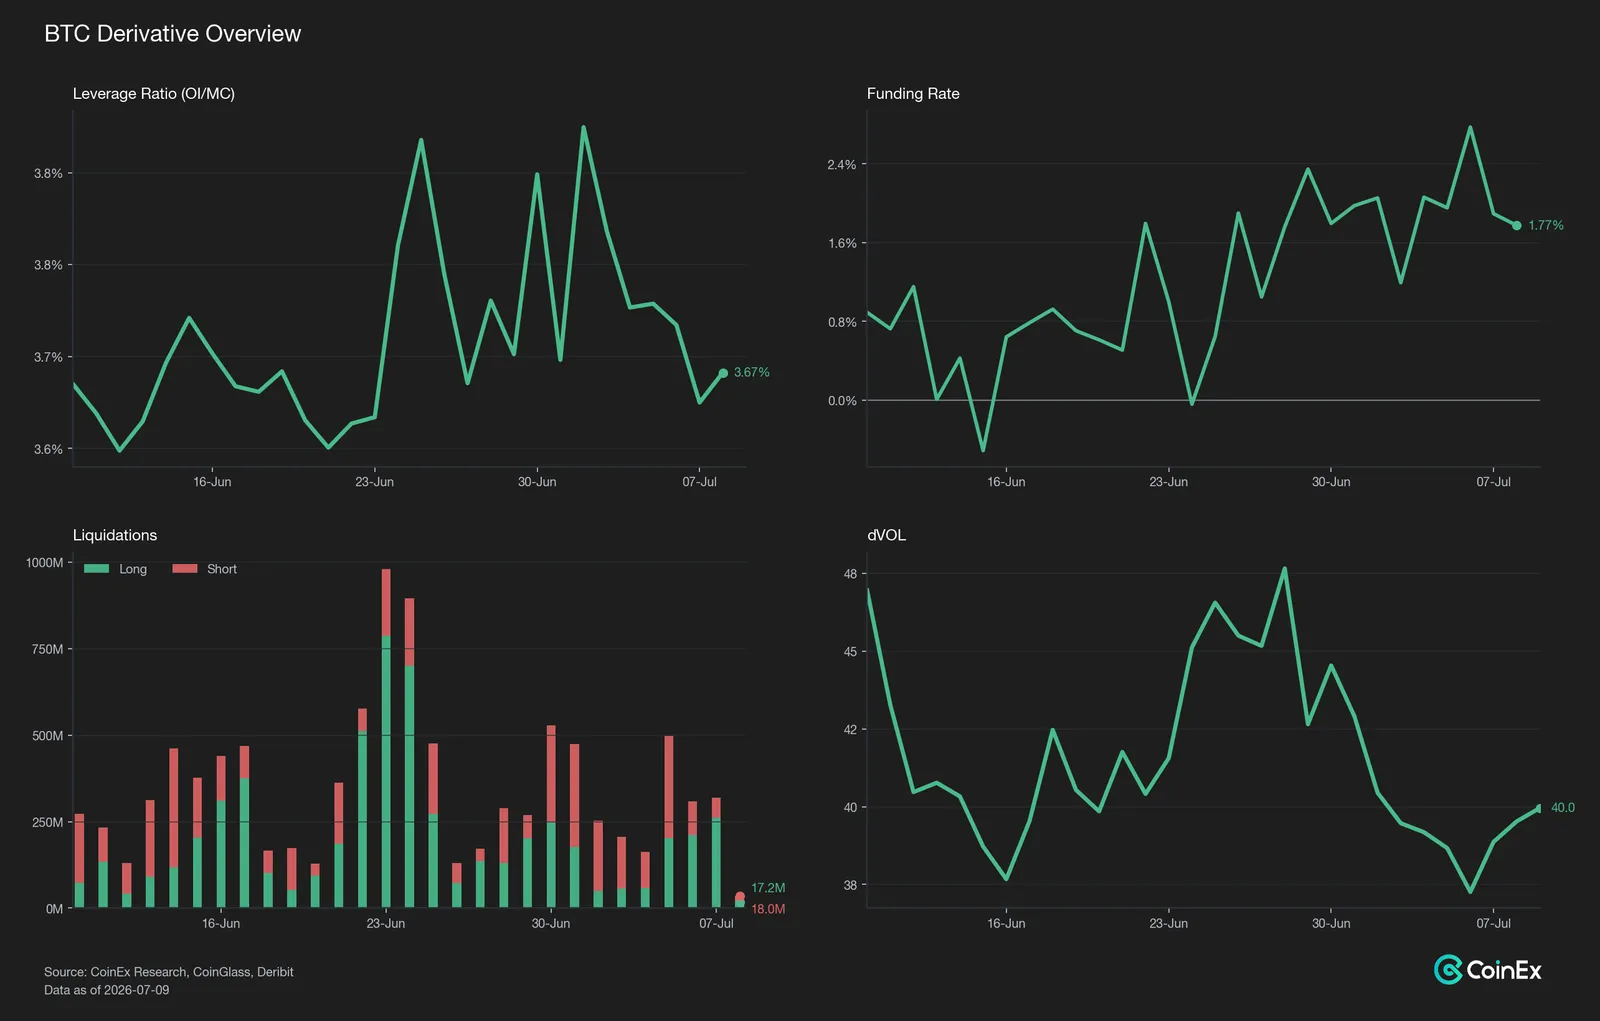Screen dimensions: 1600x1021
Task: Click the 0.0% Funding Rate axis label
Action: pyautogui.click(x=842, y=401)
